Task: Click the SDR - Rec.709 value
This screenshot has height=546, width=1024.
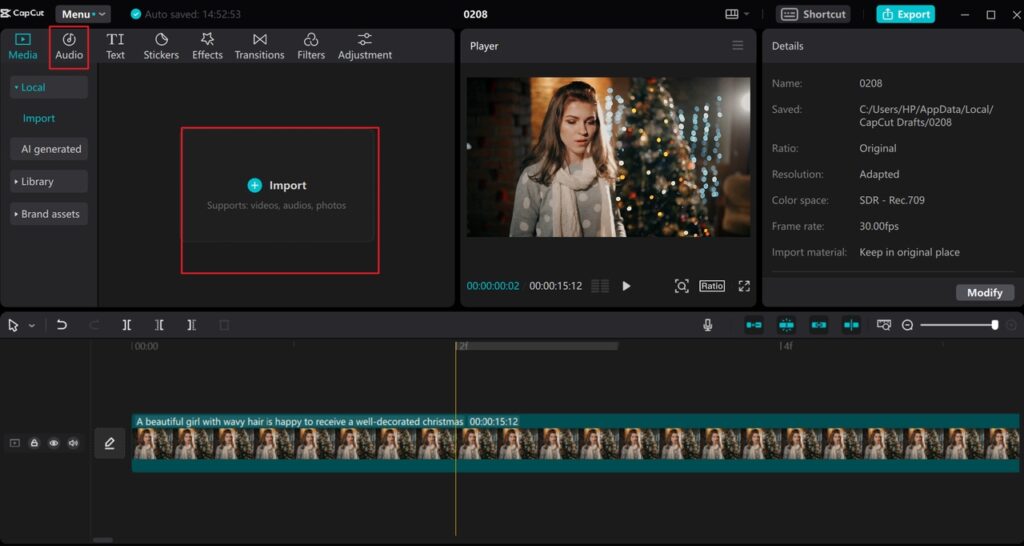Action: tap(892, 200)
